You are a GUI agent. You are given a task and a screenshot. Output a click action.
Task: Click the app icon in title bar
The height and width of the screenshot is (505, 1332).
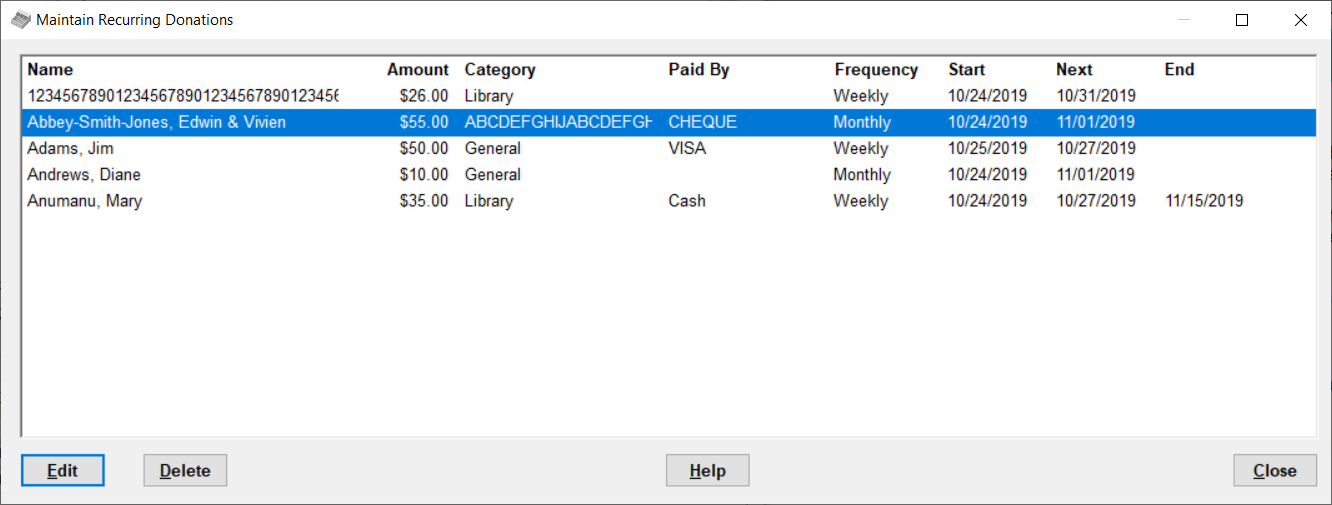click(x=20, y=20)
